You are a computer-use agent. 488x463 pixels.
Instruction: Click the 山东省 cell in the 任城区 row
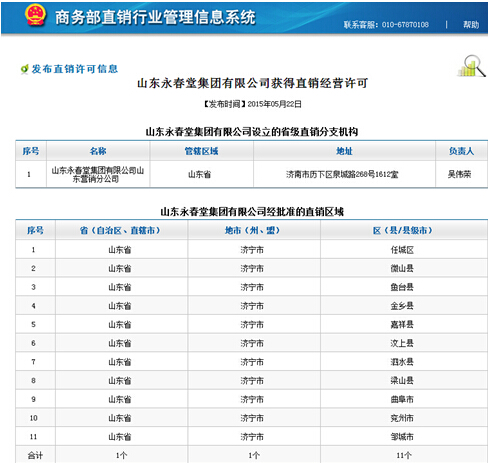[x=120, y=250]
